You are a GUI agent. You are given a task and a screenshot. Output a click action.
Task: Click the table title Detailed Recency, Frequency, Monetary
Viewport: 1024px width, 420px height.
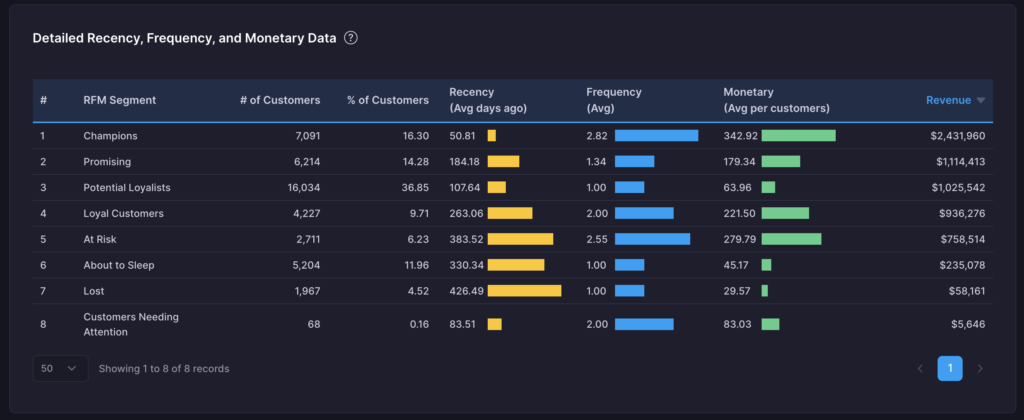tap(184, 38)
